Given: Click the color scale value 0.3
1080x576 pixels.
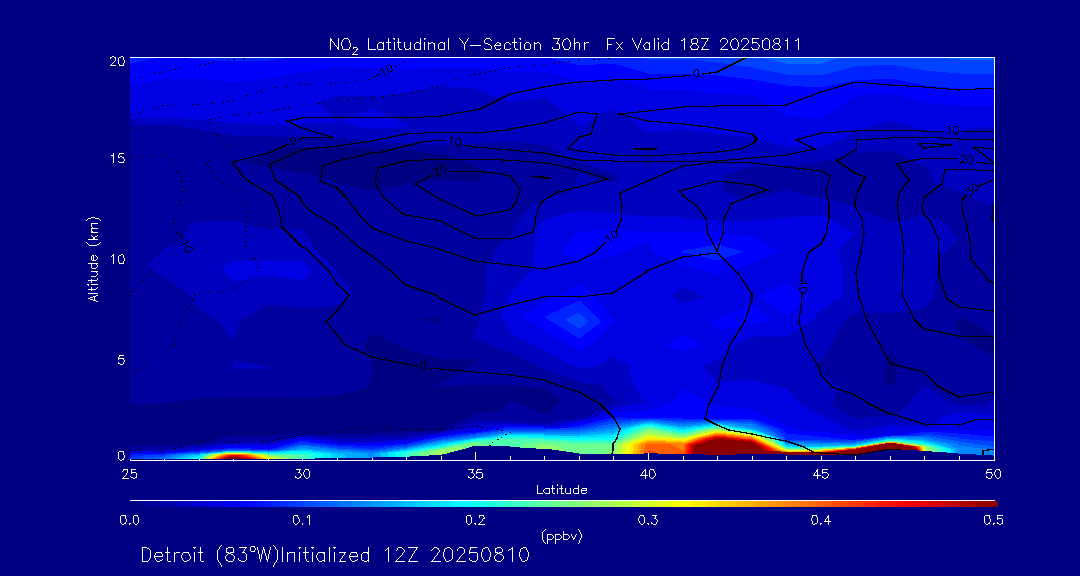Looking at the screenshot, I should (x=648, y=521).
